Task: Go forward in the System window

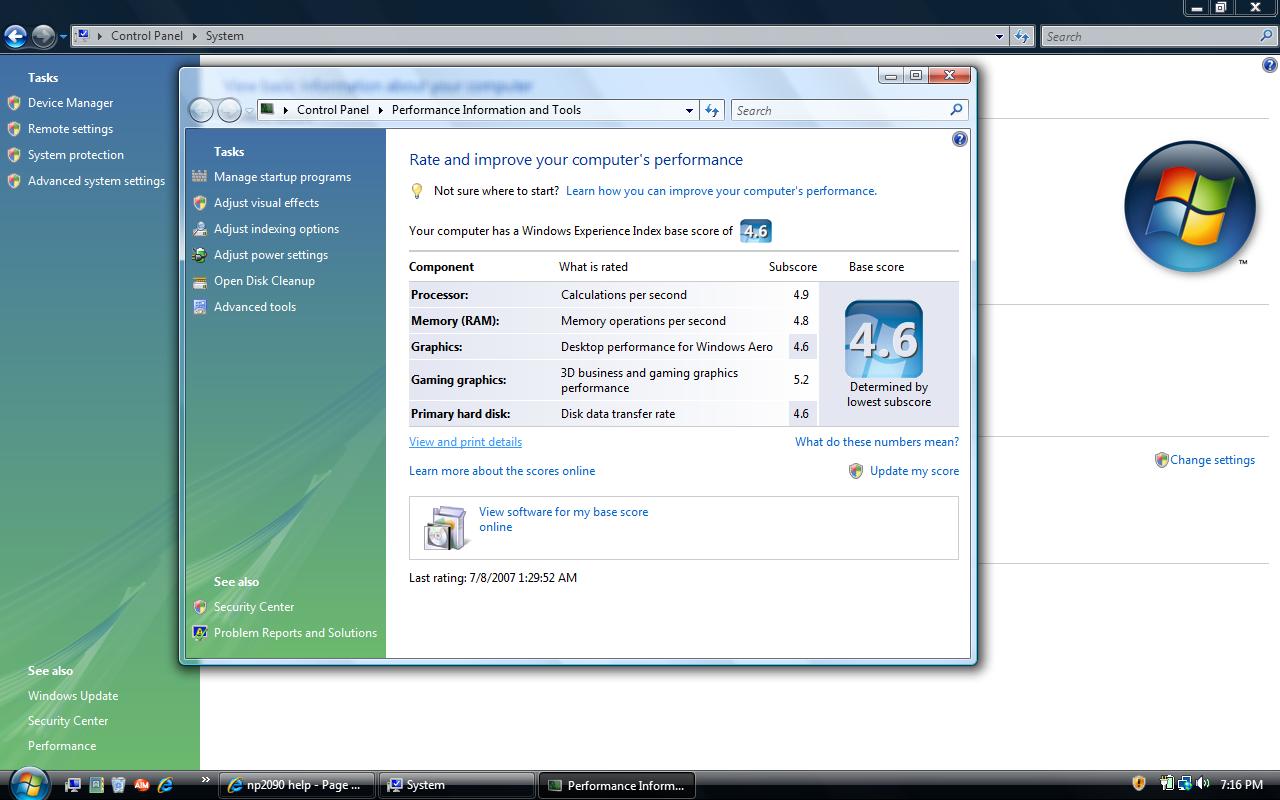Action: pyautogui.click(x=43, y=37)
